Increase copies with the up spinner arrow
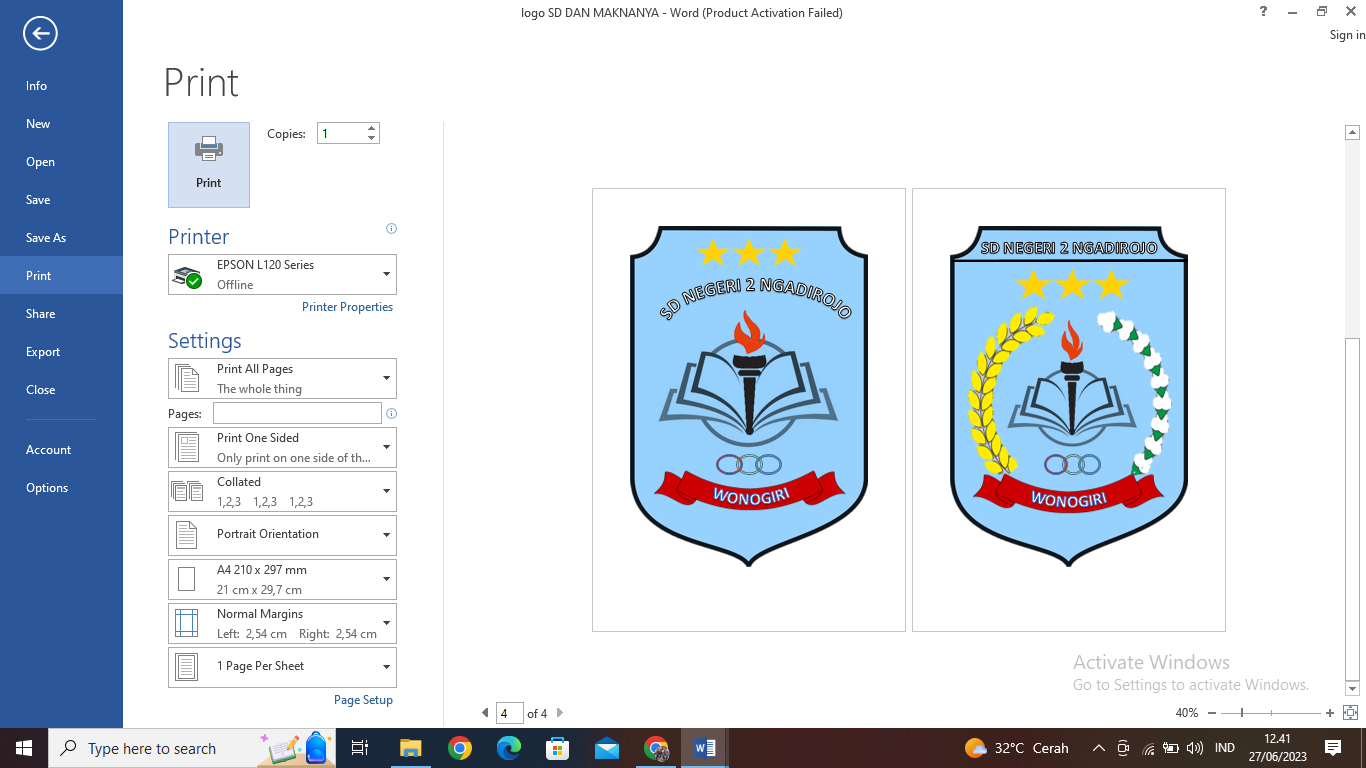This screenshot has height=768, width=1366. [371, 128]
